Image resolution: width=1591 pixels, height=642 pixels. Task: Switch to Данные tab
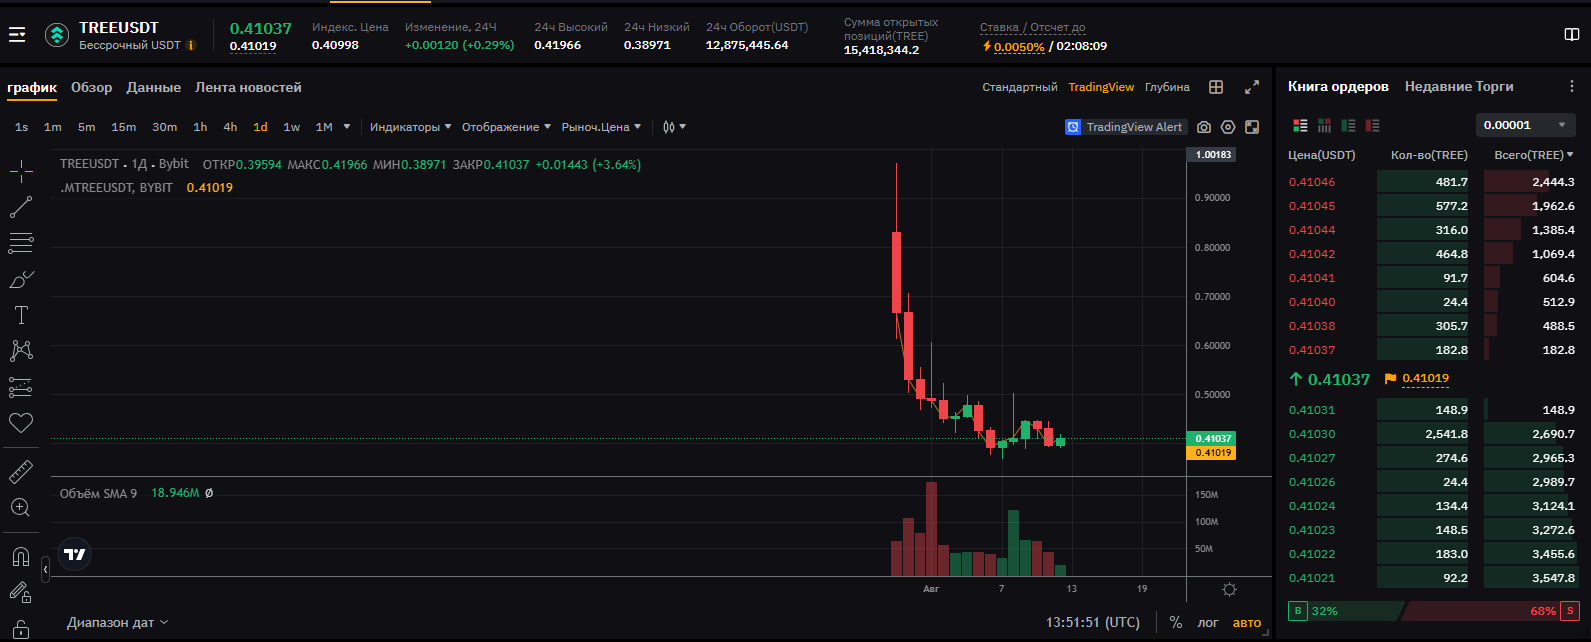coord(153,87)
